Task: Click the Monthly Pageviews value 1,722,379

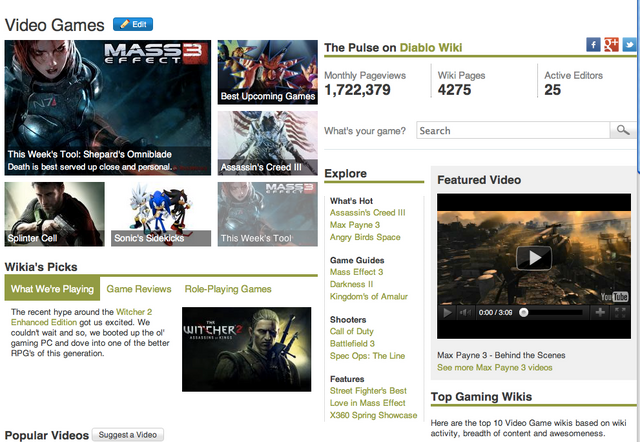Action: (358, 90)
